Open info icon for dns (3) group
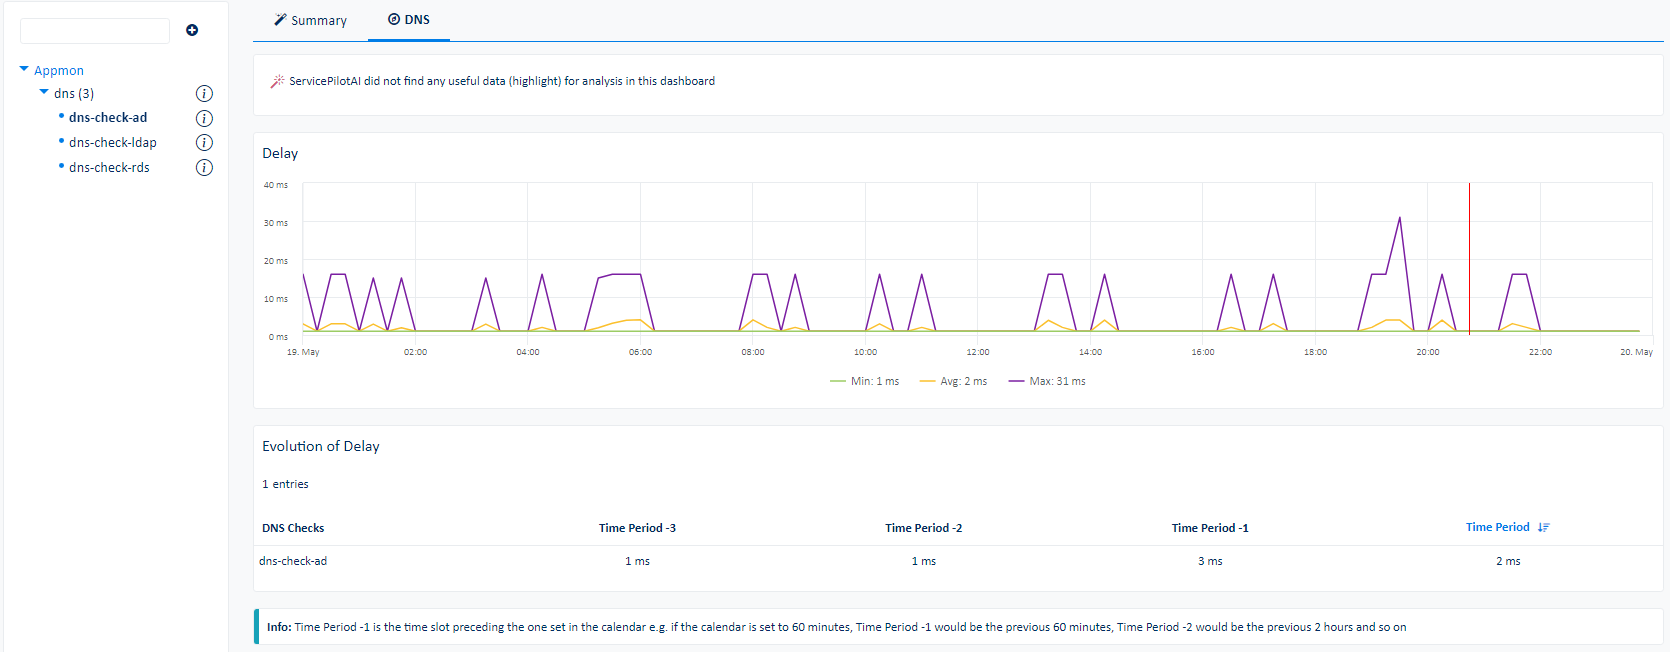 (204, 94)
